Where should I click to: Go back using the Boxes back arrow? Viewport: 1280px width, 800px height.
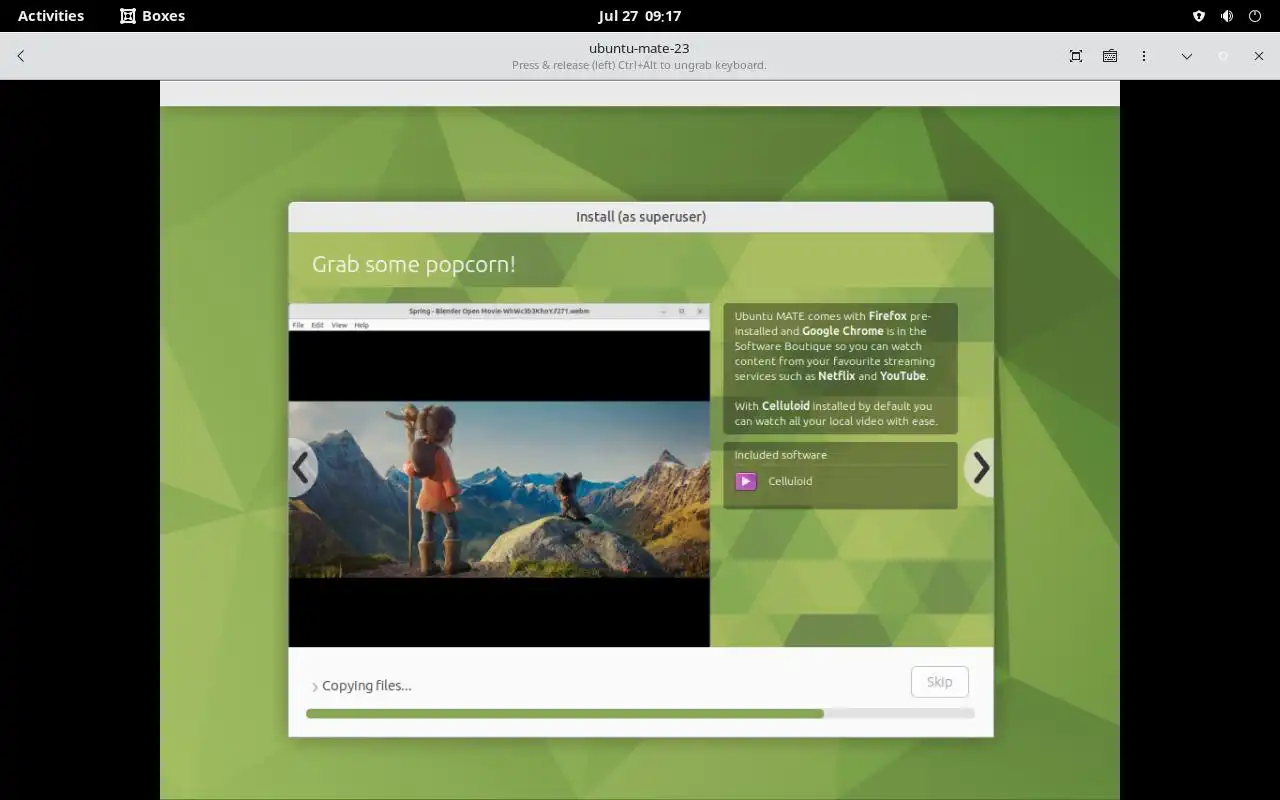(x=21, y=56)
